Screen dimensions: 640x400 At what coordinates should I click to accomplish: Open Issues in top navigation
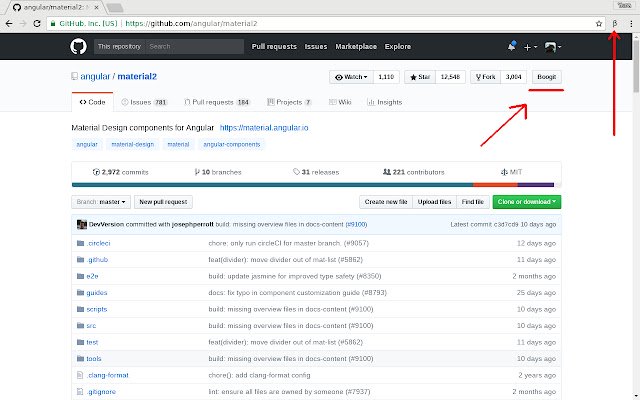pyautogui.click(x=316, y=47)
